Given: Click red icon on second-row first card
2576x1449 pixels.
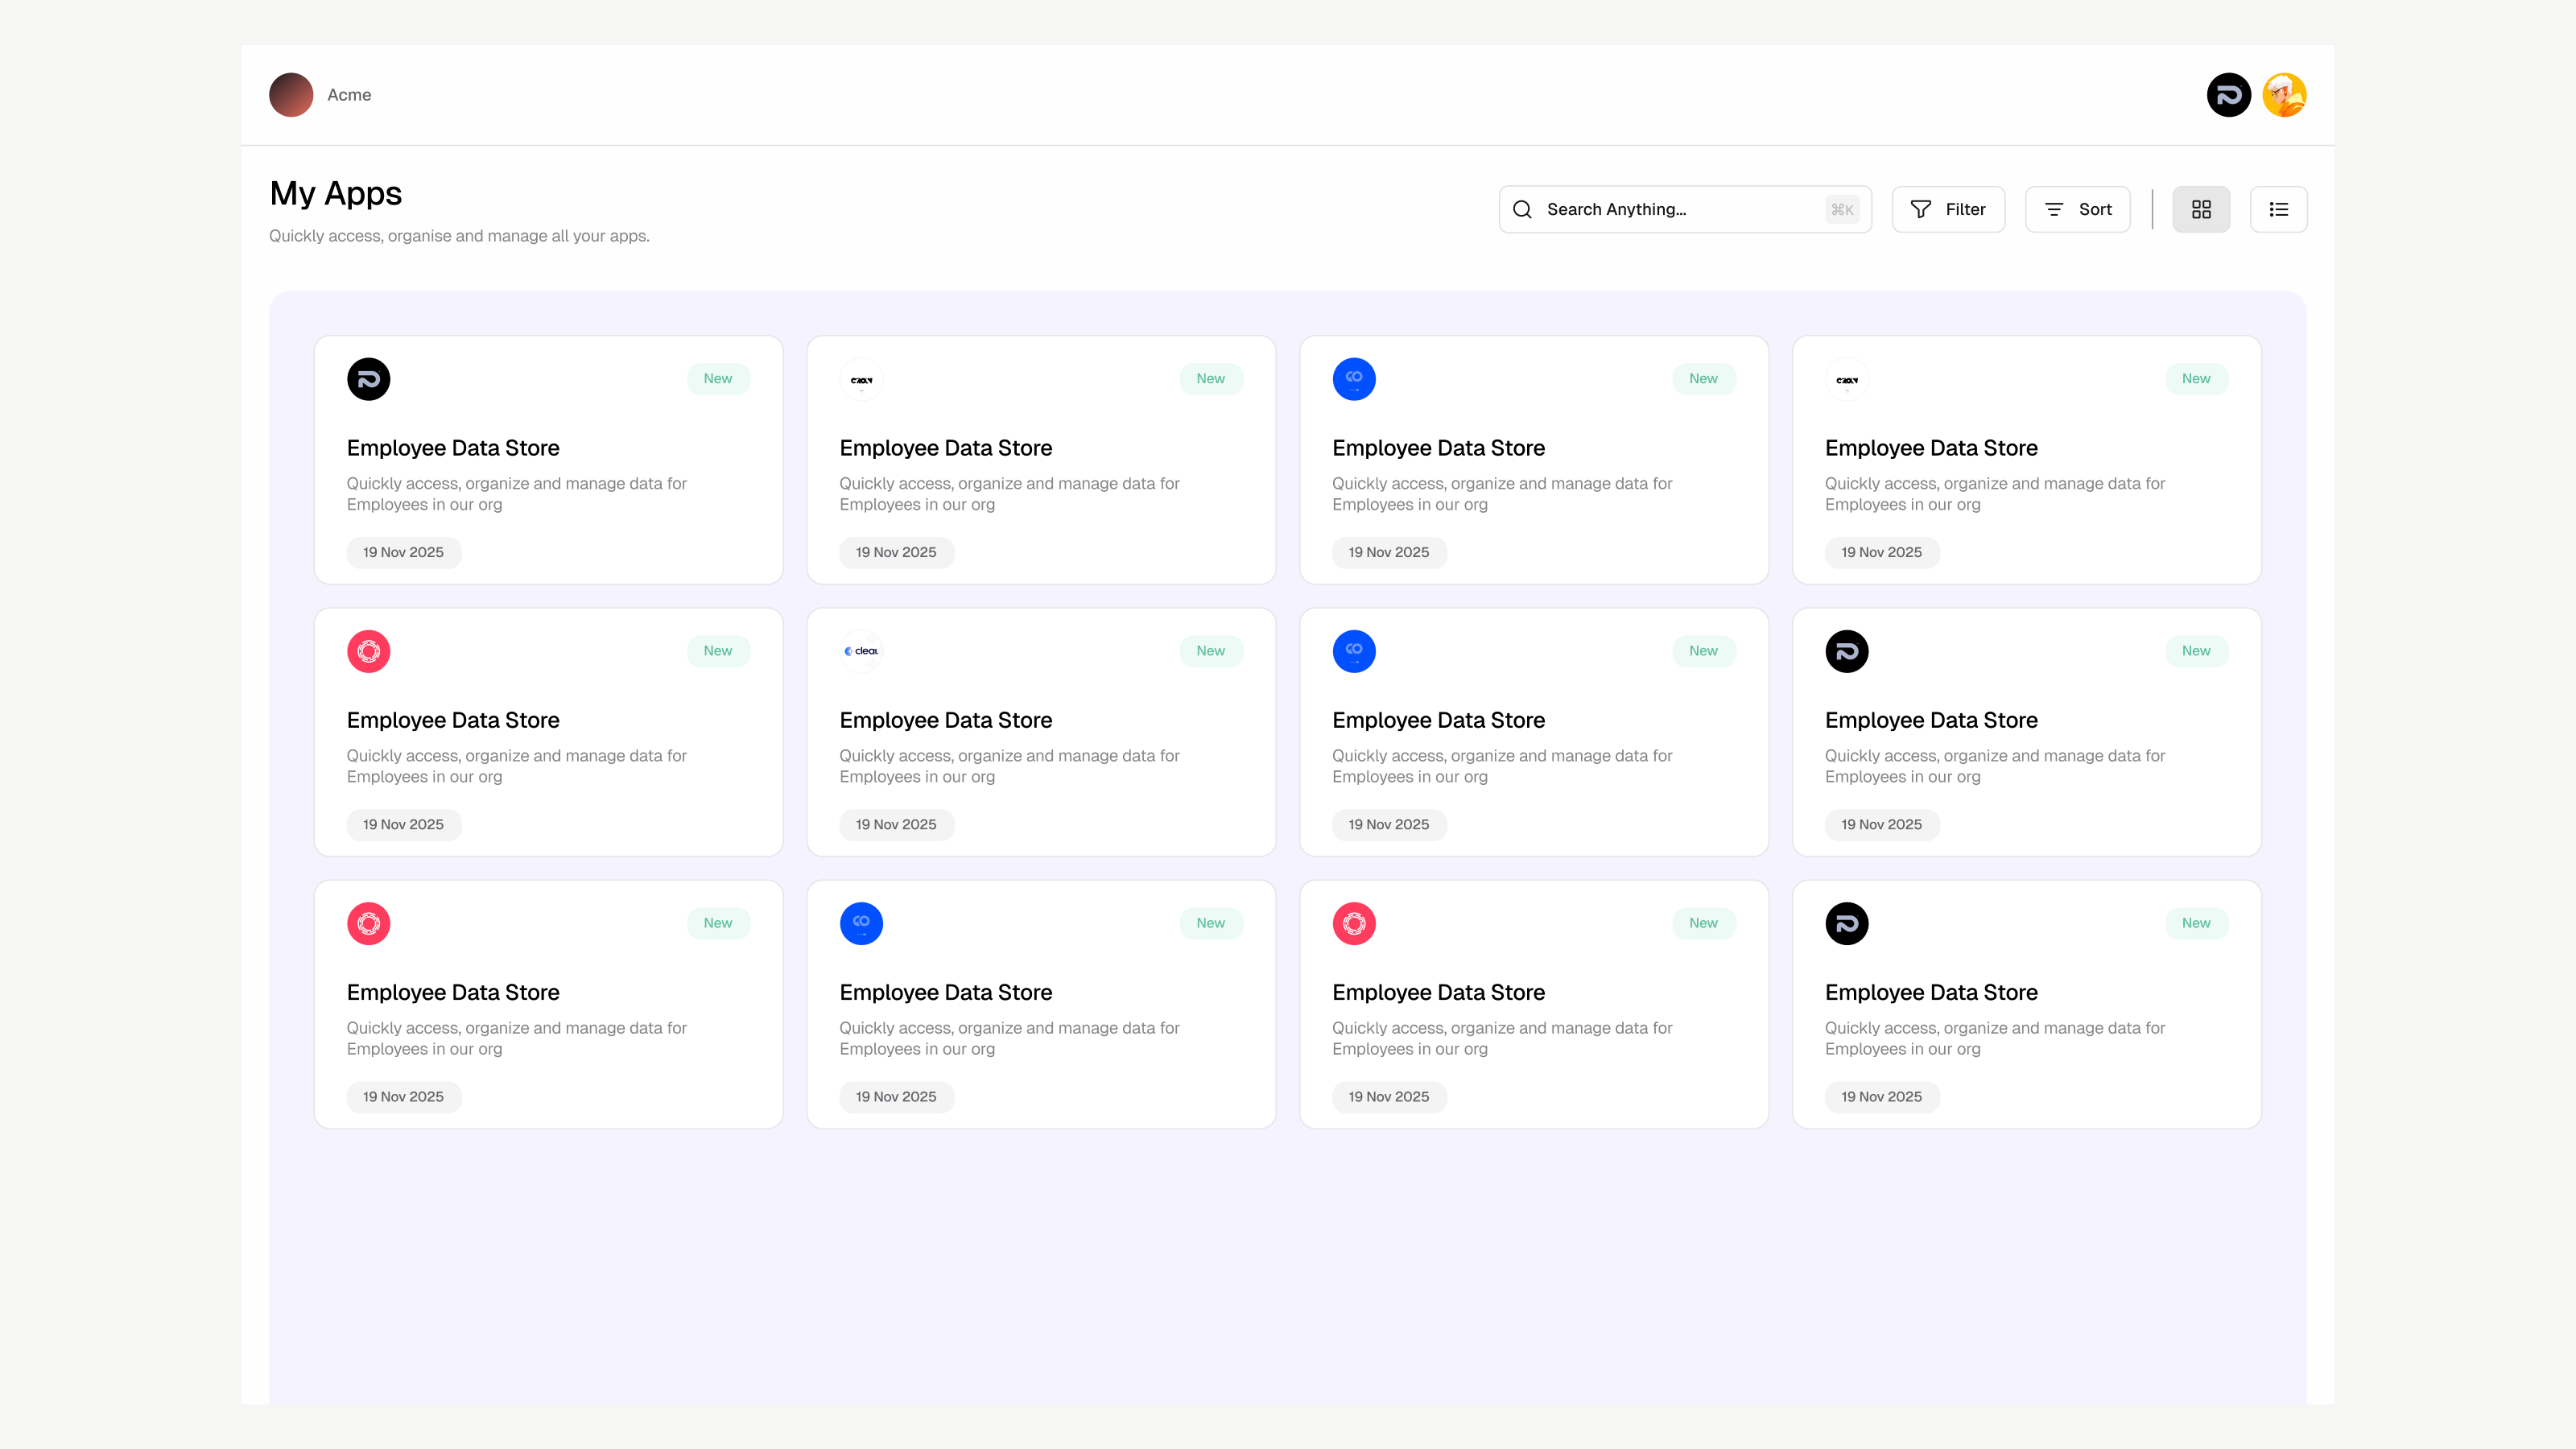Looking at the screenshot, I should coord(368,651).
